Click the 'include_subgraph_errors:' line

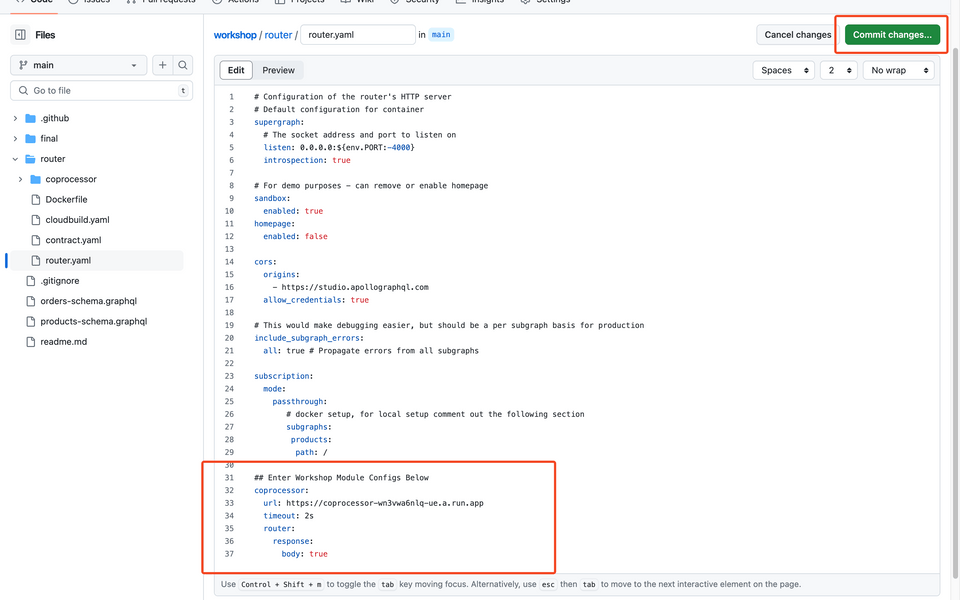coord(309,338)
